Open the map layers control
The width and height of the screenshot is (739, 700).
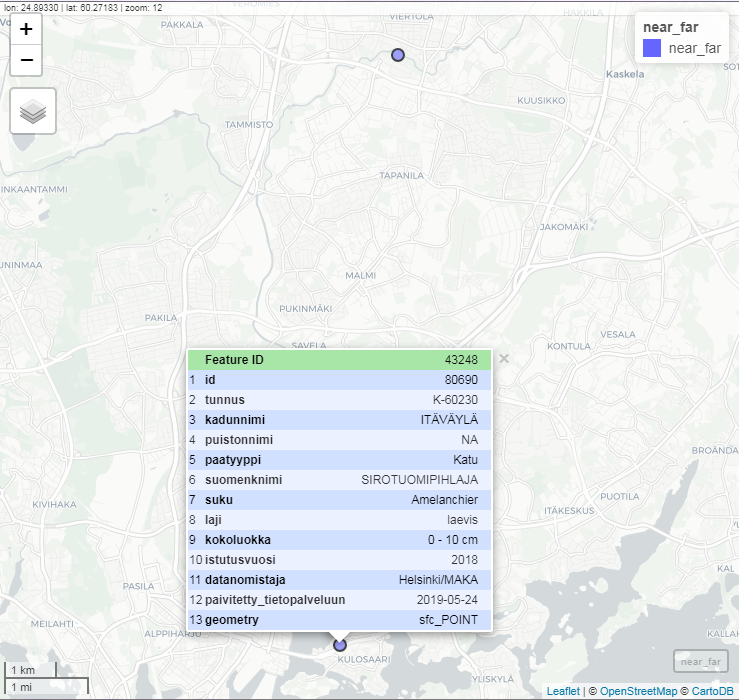click(33, 111)
